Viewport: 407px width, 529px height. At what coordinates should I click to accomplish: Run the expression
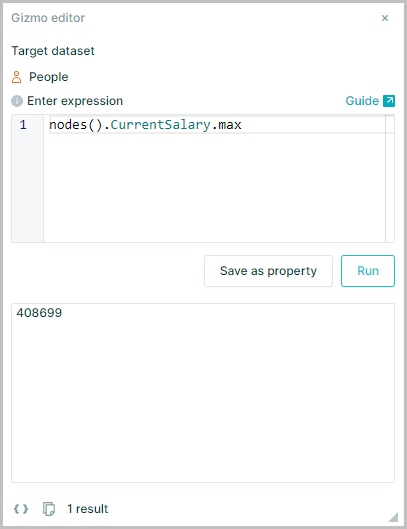[x=368, y=271]
